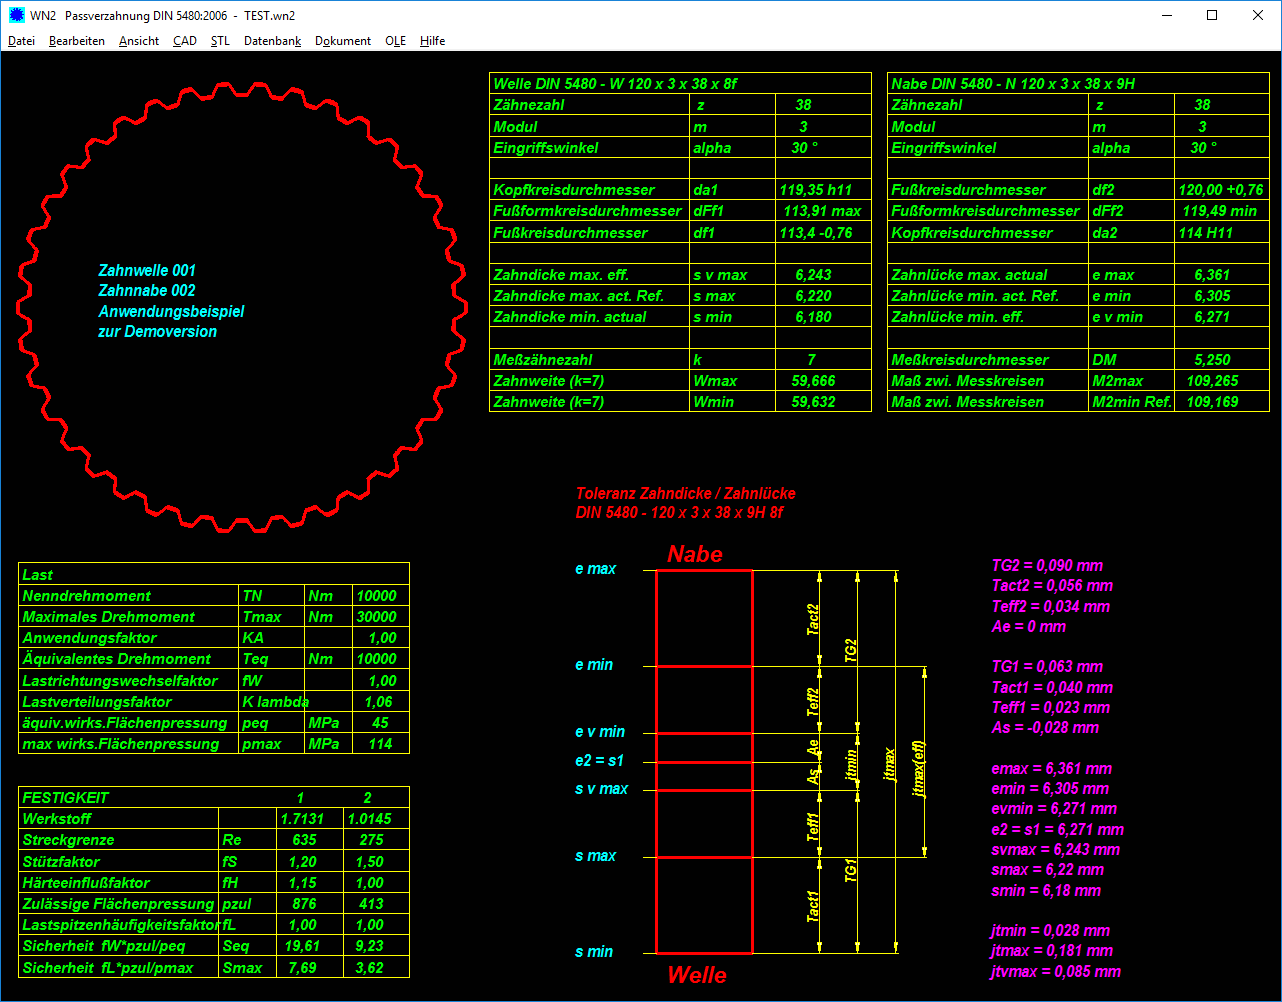The image size is (1282, 1002).
Task: Maximize the WN2 window
Action: 1212,15
